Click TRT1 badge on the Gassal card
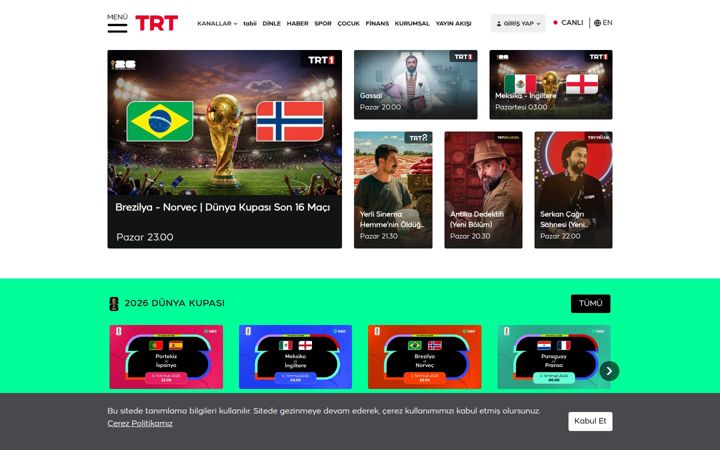The image size is (720, 450). pos(463,56)
